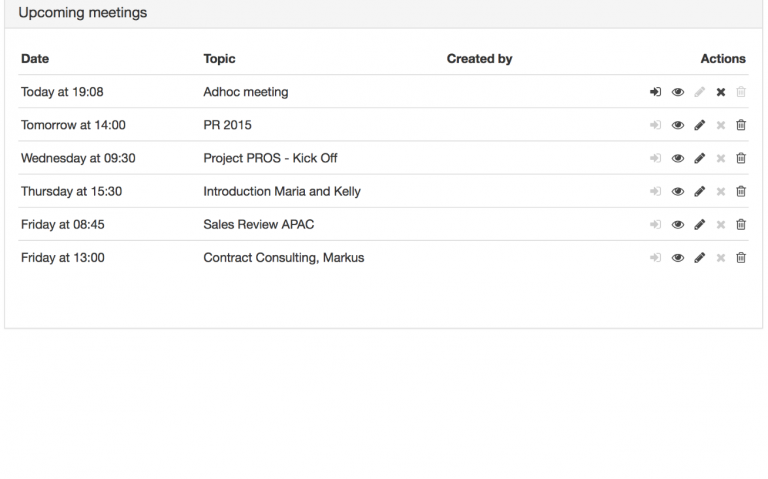Edit the PR 2015 meeting

(x=699, y=125)
